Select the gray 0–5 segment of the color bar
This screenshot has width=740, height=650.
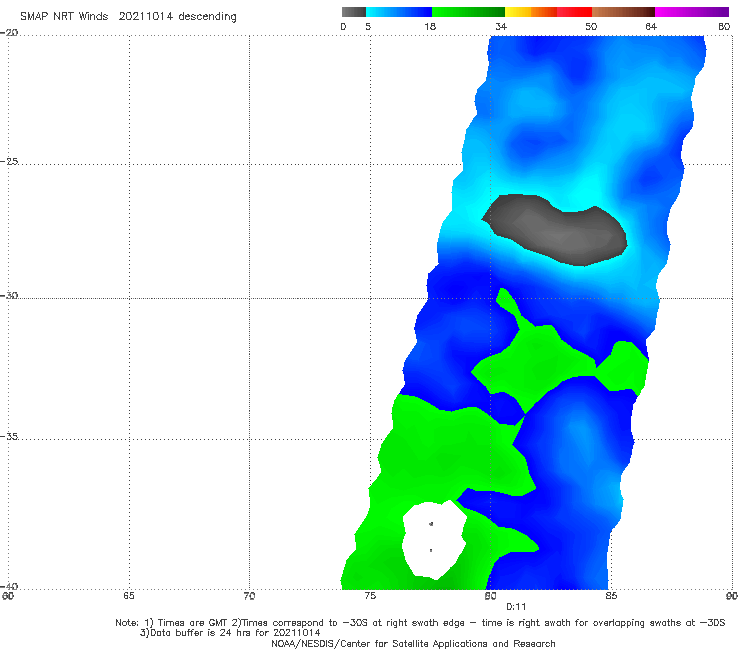pos(353,12)
